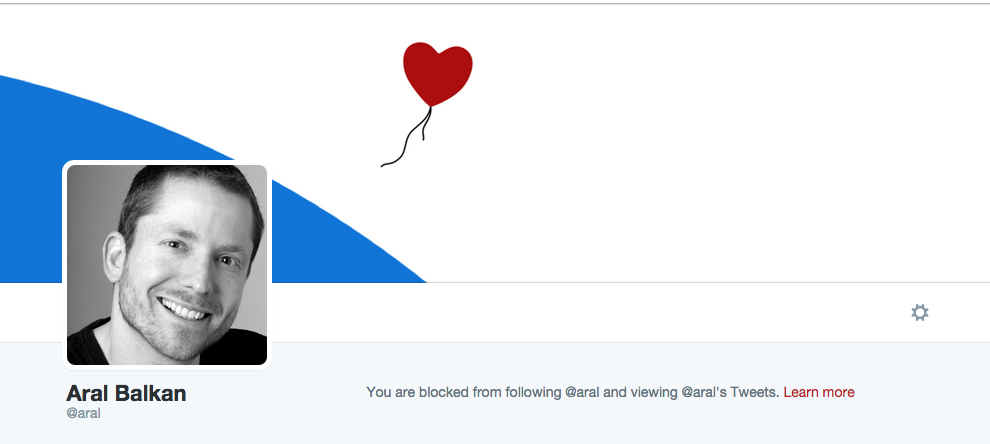View Aral Balkan's profile photo
Image resolution: width=990 pixels, height=444 pixels.
[x=167, y=265]
